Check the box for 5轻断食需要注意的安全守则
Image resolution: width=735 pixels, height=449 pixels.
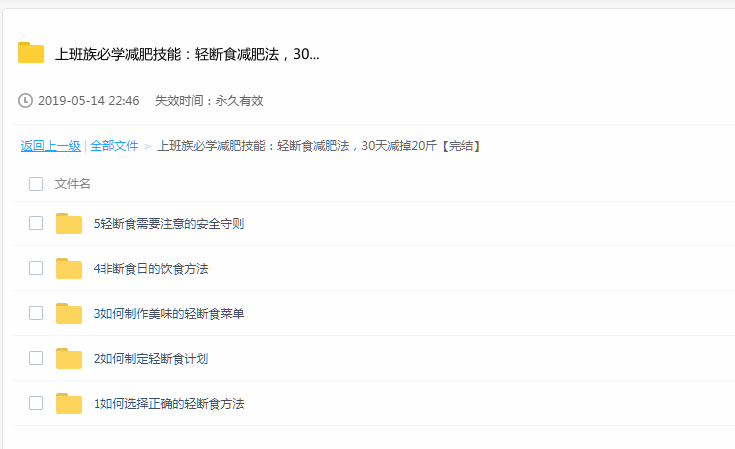(36, 223)
